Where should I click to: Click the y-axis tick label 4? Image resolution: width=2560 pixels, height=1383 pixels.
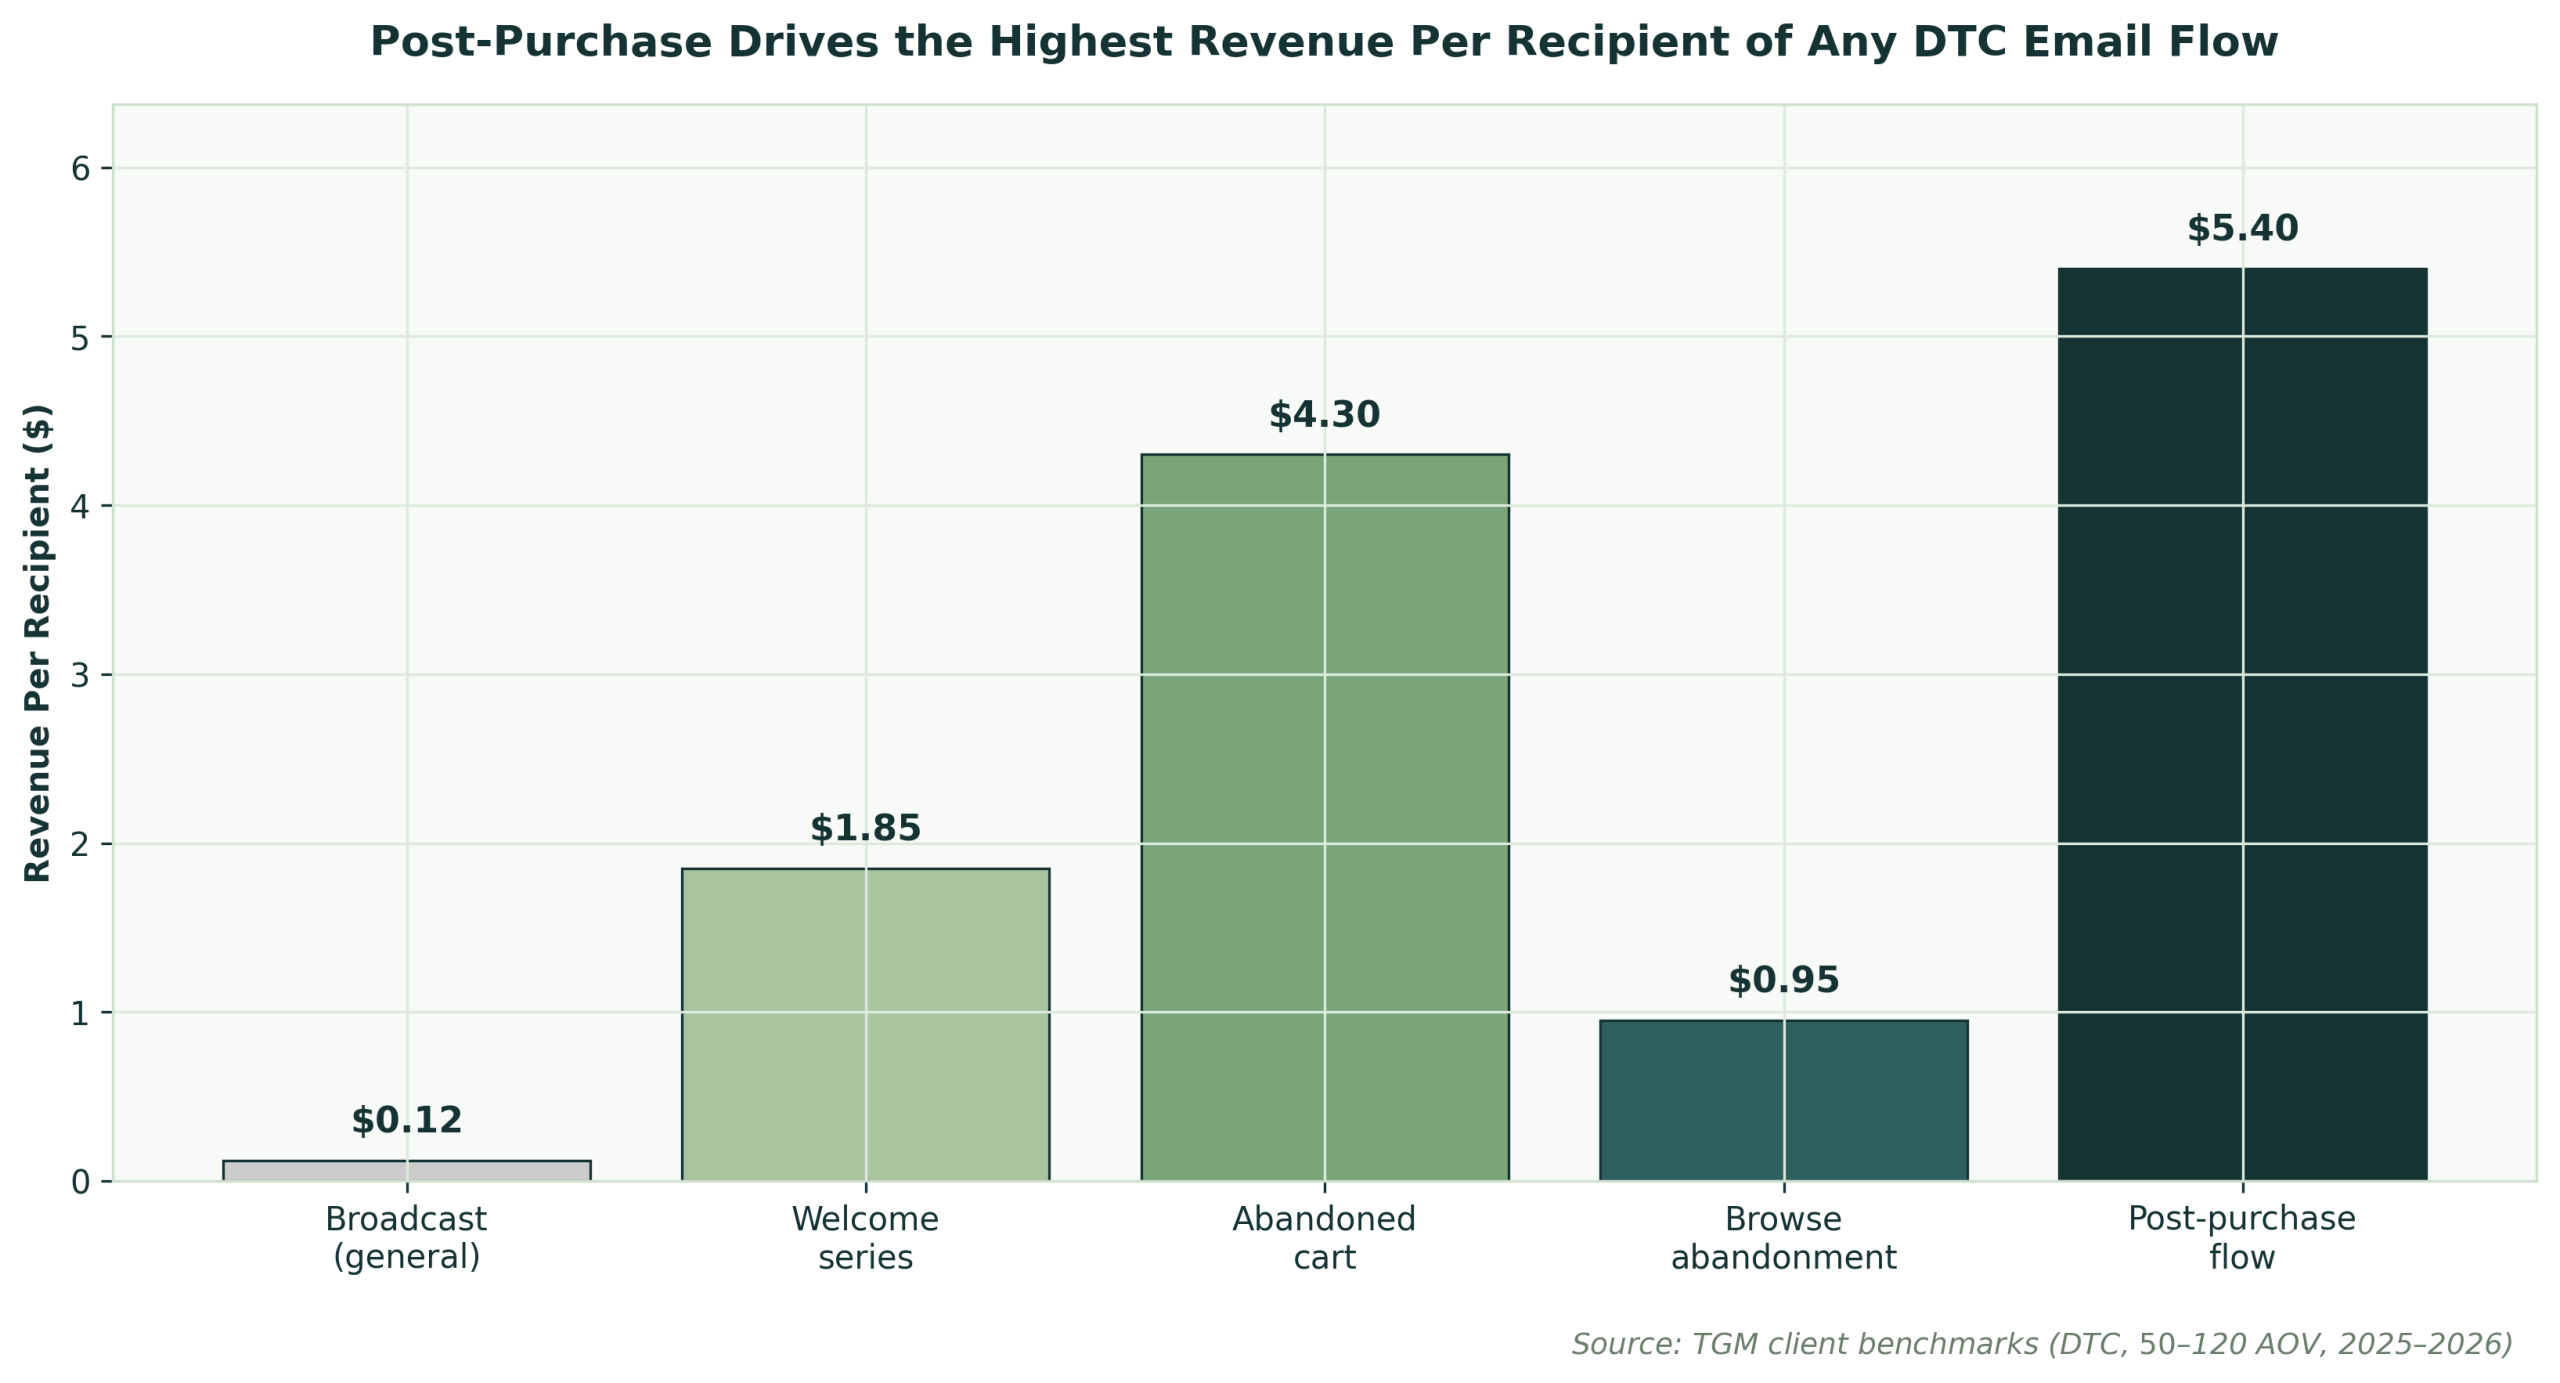[80, 507]
